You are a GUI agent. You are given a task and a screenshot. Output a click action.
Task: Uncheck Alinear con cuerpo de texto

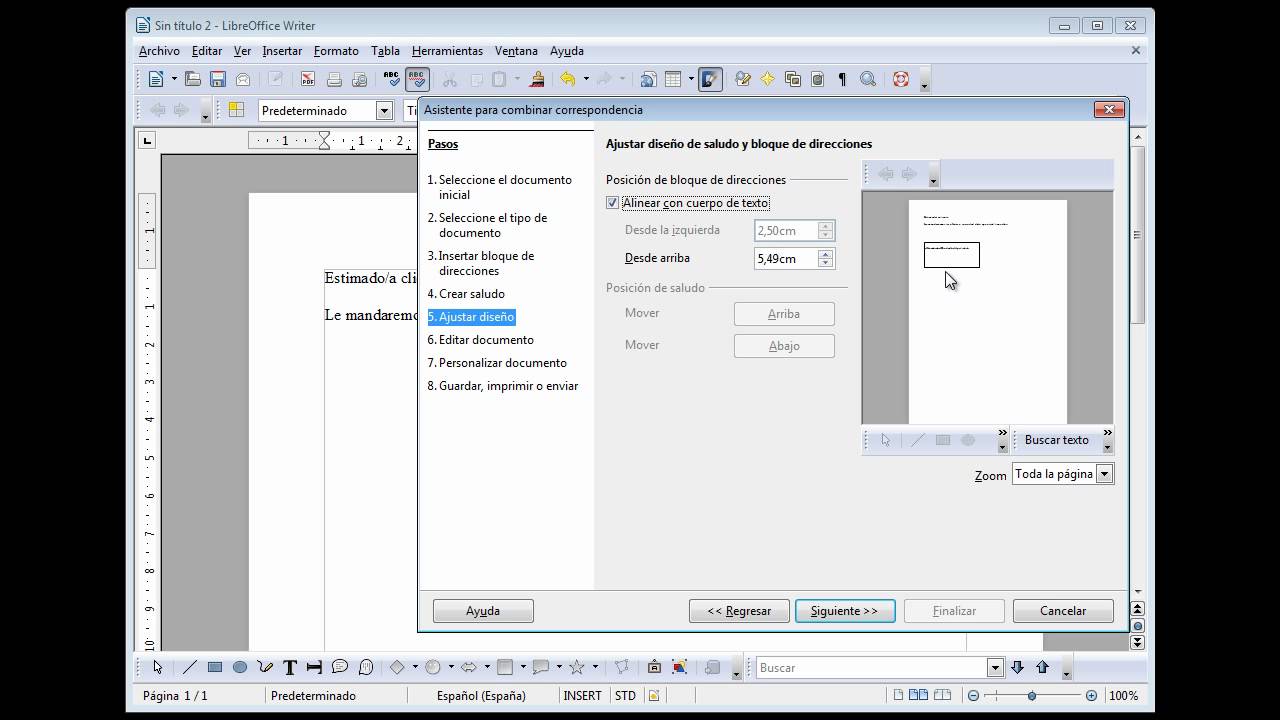click(x=612, y=203)
